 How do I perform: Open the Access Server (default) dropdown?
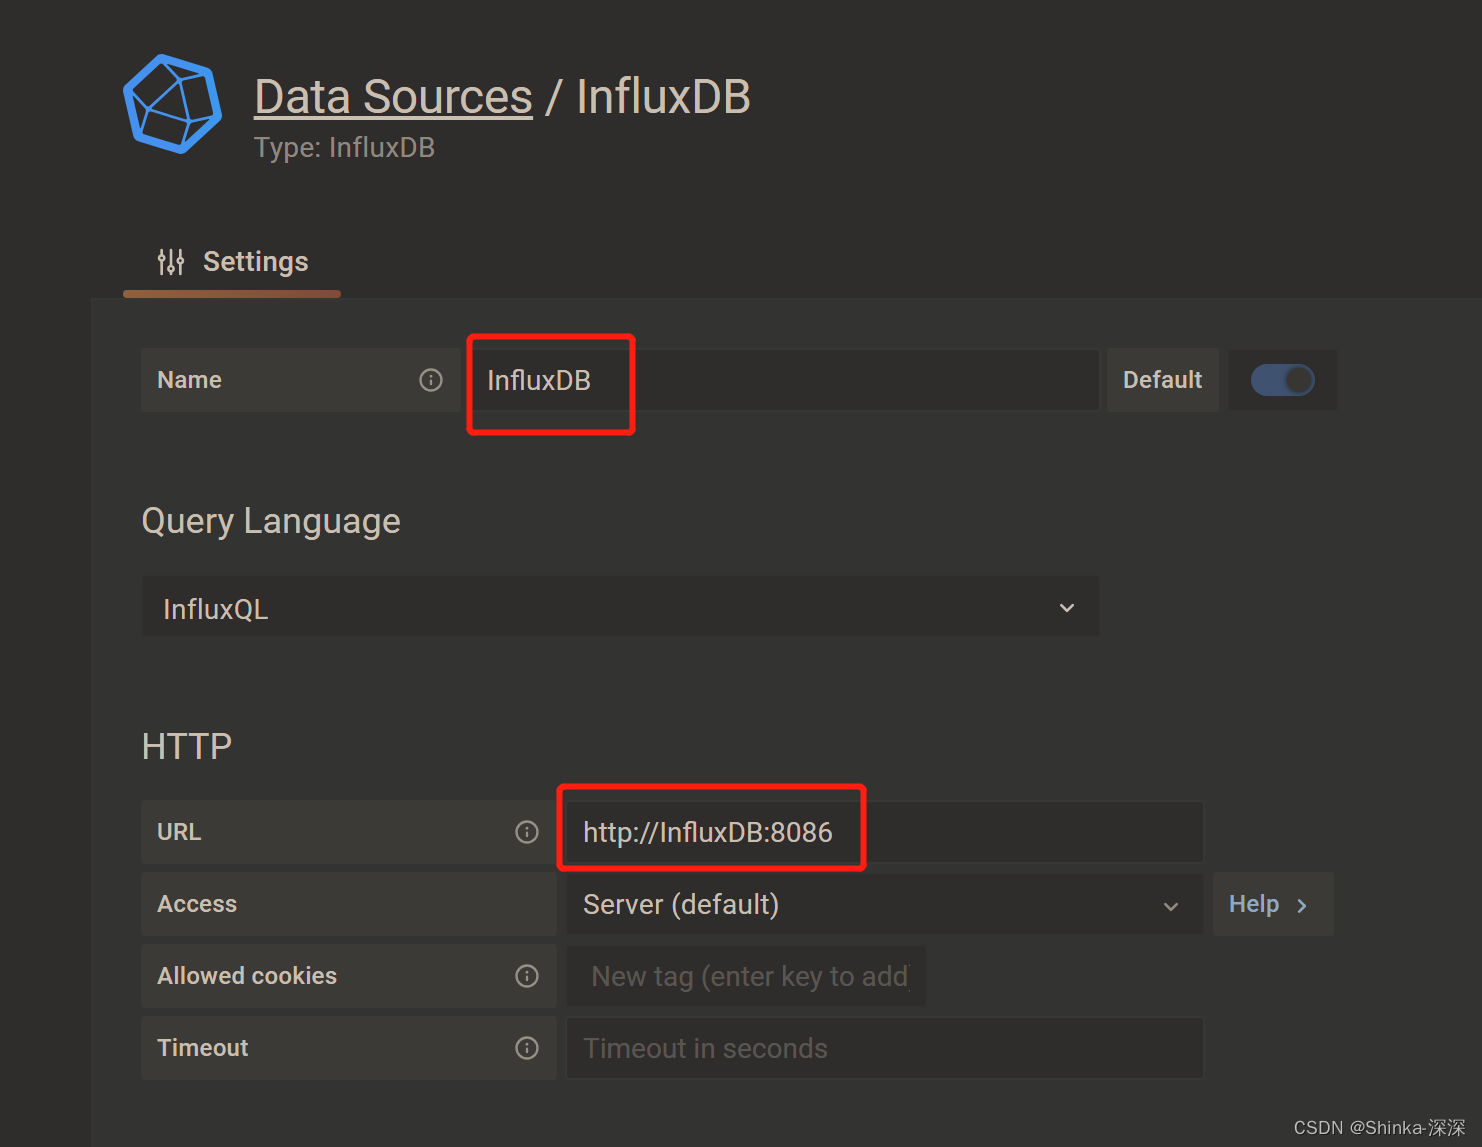click(x=884, y=904)
